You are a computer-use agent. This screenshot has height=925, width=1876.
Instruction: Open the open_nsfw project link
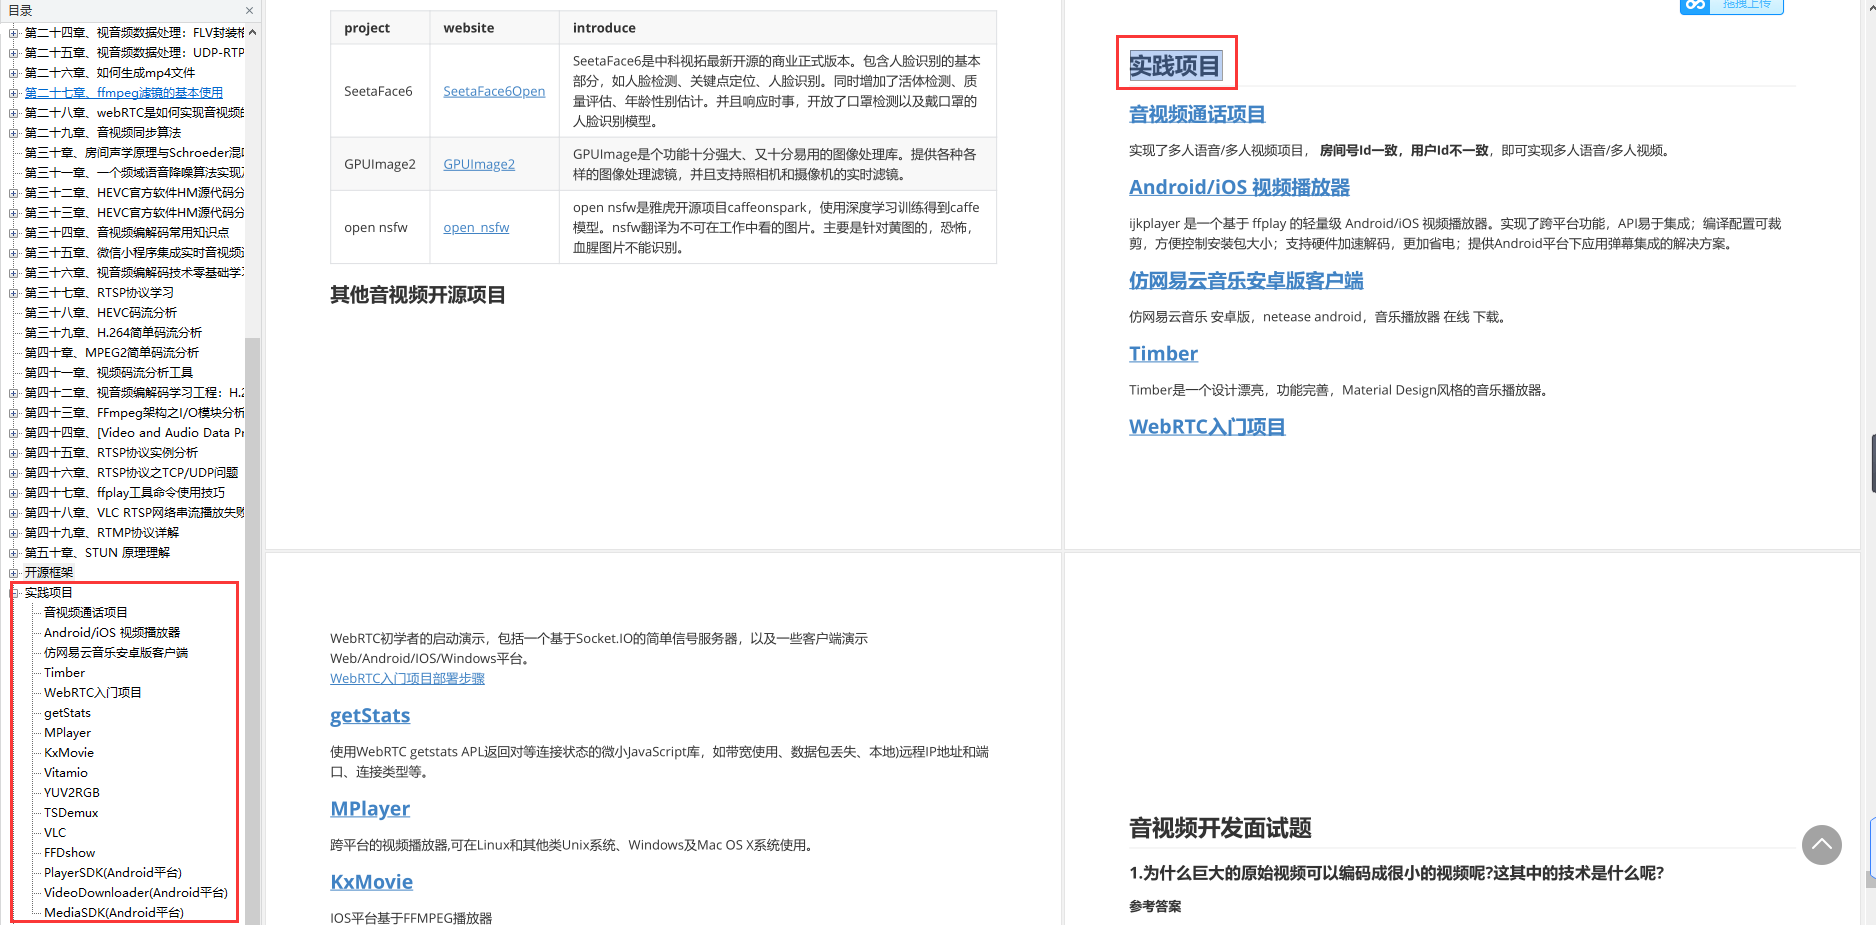pyautogui.click(x=476, y=227)
